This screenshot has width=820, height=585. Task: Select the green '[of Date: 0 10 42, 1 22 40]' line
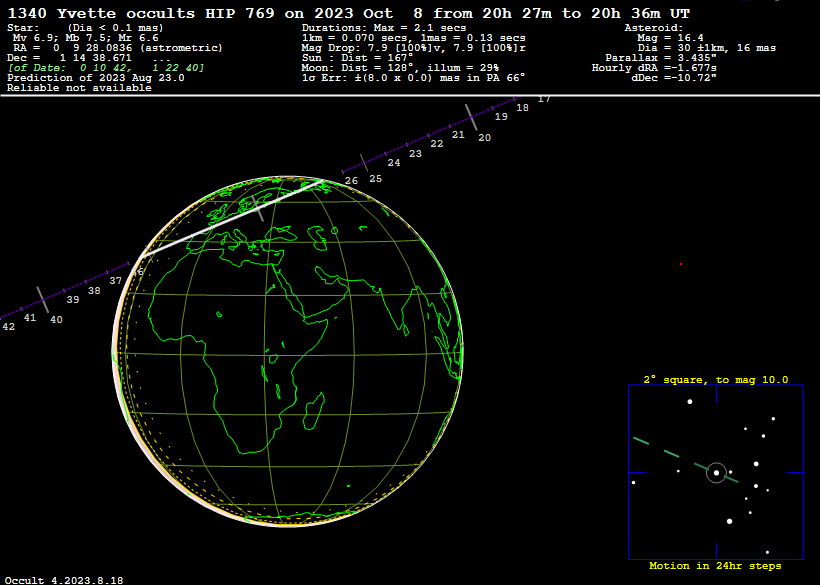click(x=106, y=68)
